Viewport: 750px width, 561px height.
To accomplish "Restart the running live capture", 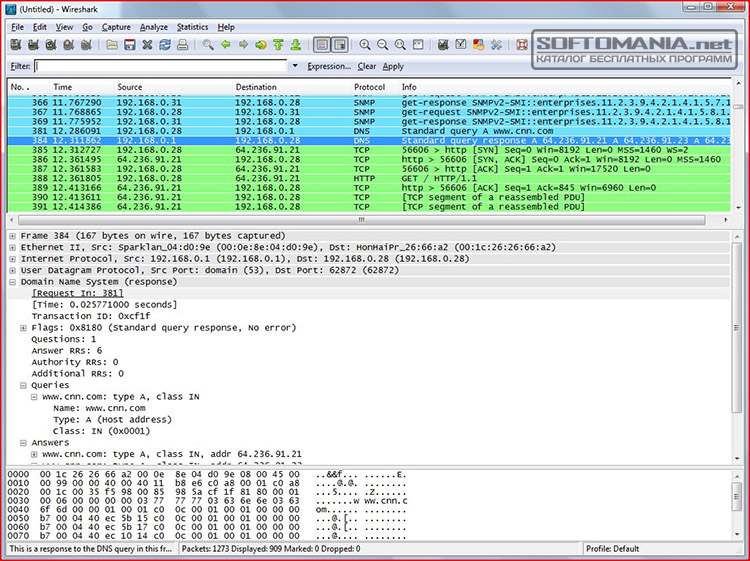I will click(x=87, y=45).
